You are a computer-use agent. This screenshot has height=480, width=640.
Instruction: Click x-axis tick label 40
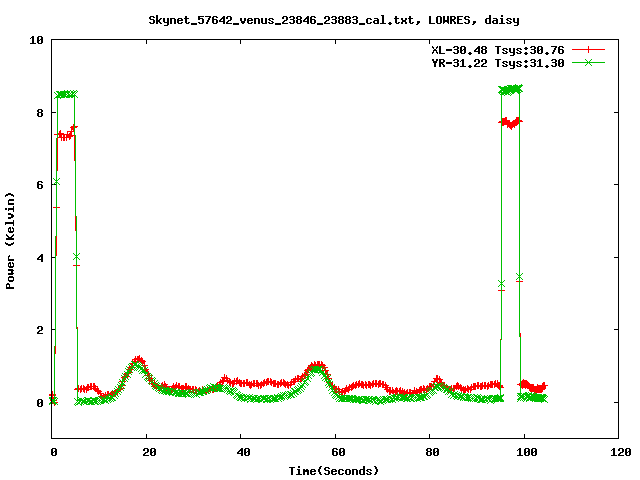(x=243, y=452)
